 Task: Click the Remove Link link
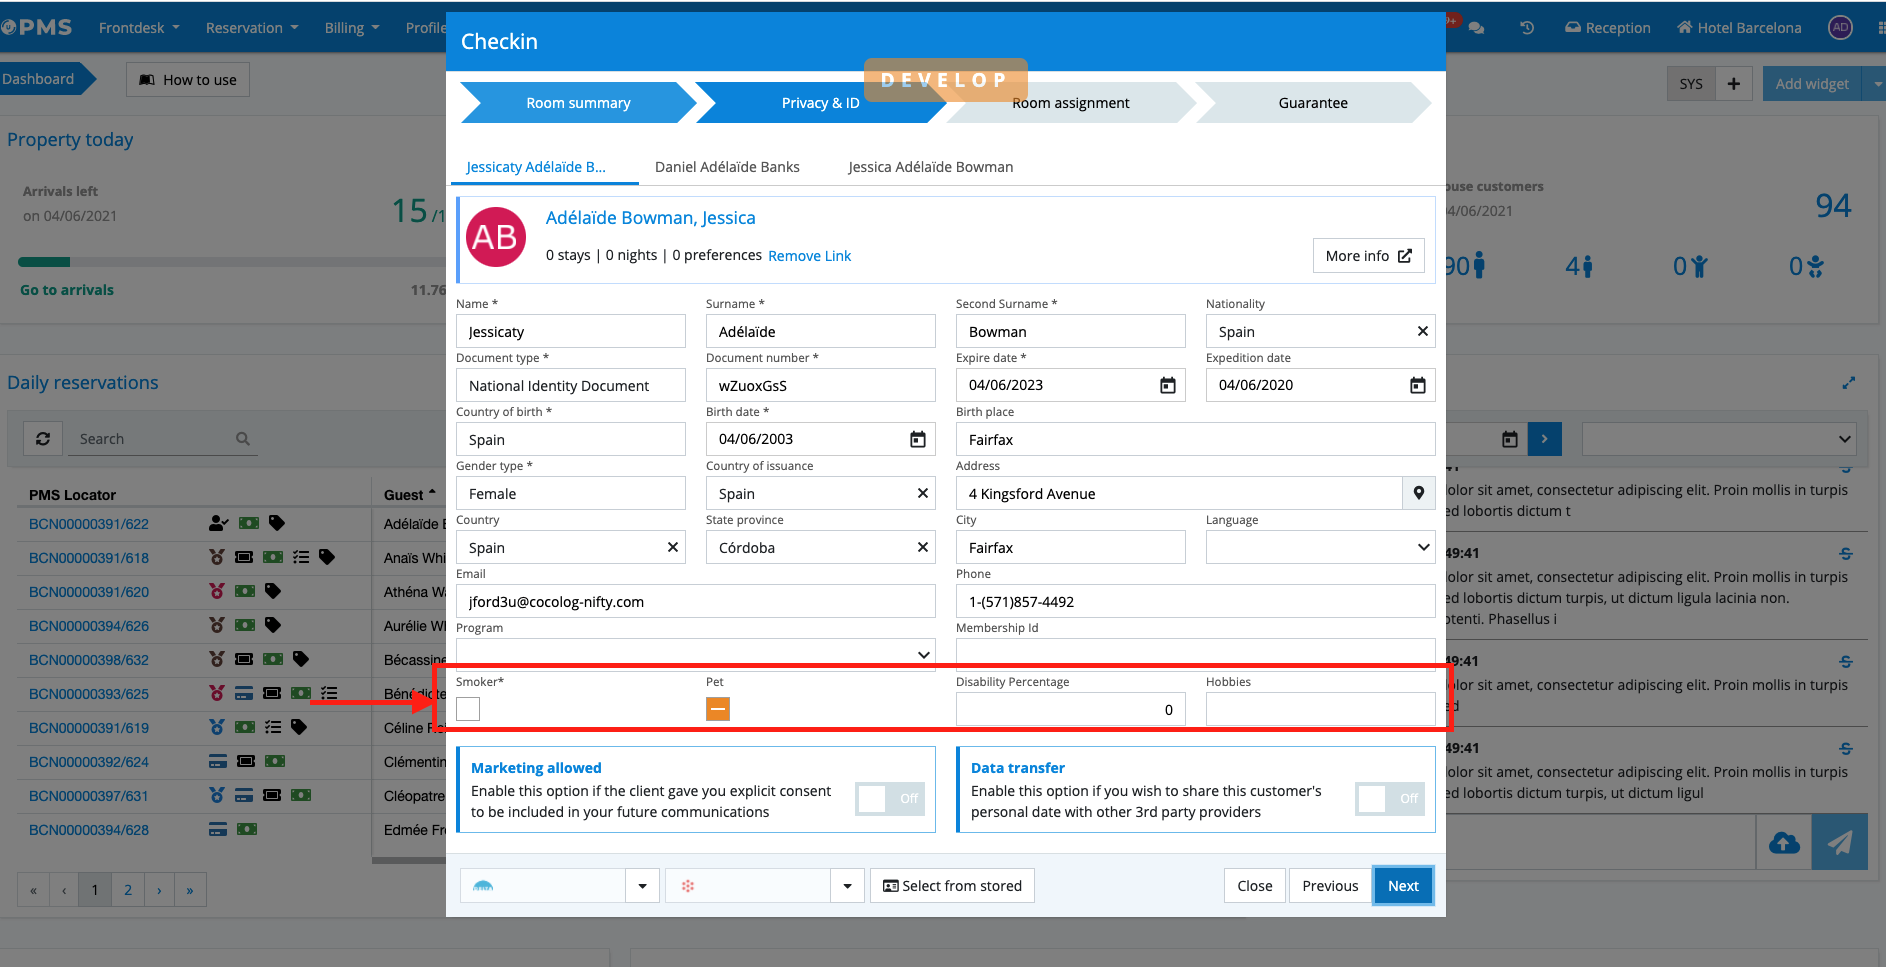tap(809, 256)
